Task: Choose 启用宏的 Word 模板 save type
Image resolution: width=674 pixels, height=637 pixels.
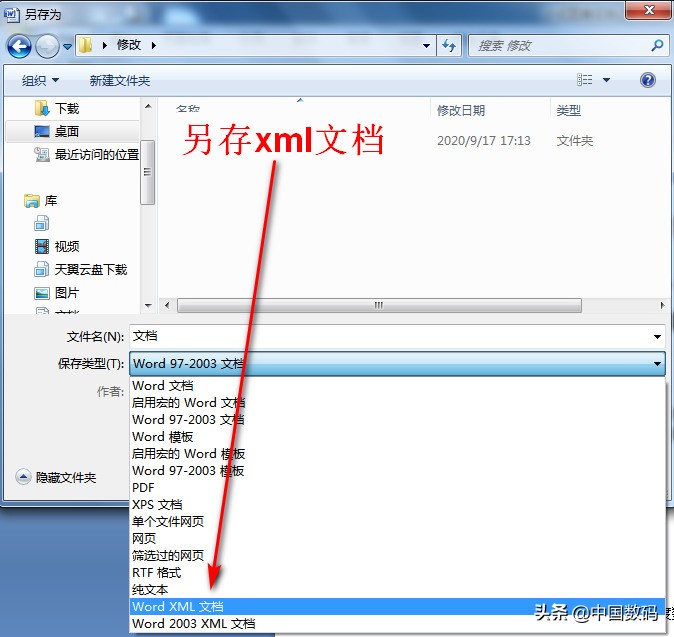Action: (397, 453)
